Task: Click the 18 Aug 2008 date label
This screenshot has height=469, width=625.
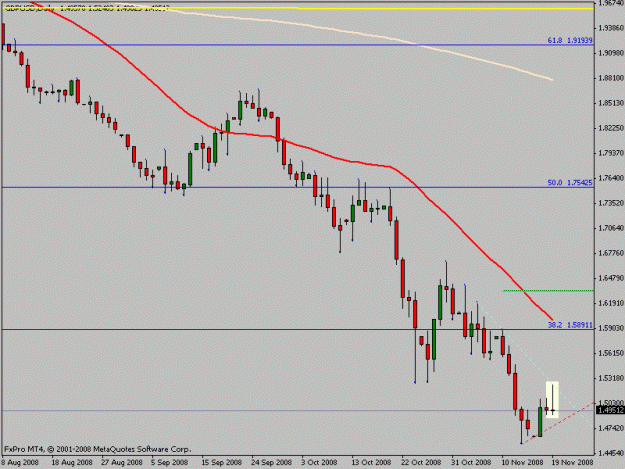Action: coord(72,463)
